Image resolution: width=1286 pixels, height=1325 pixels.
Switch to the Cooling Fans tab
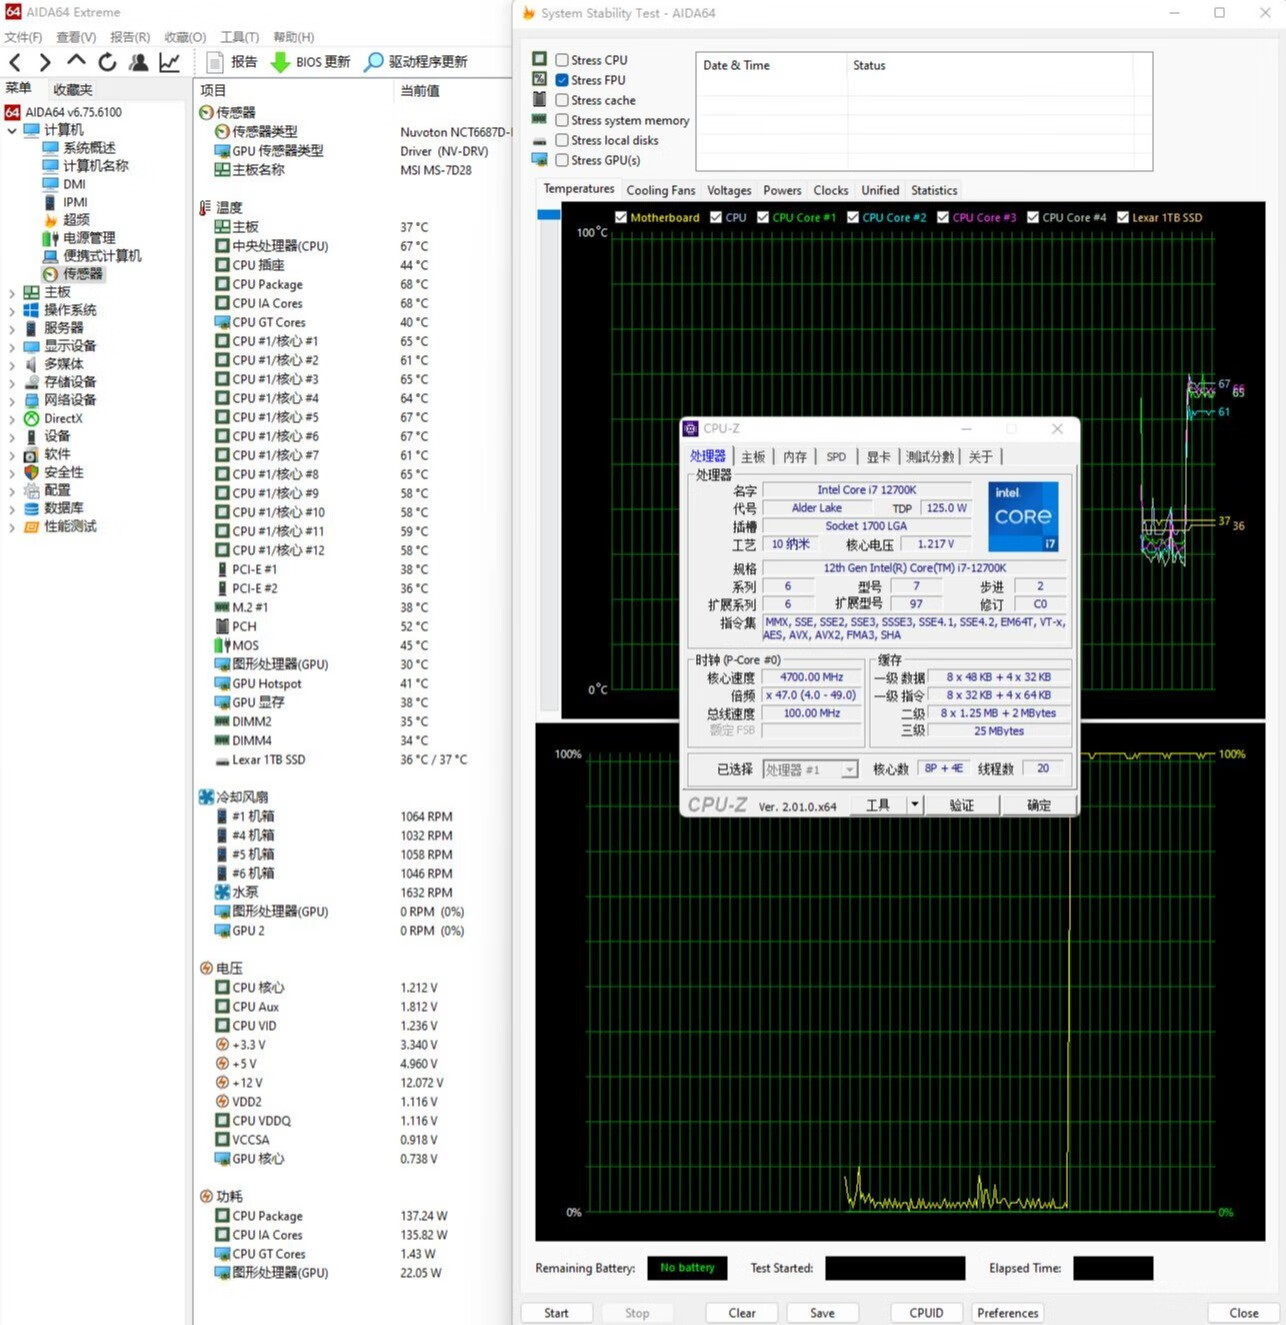coord(660,190)
